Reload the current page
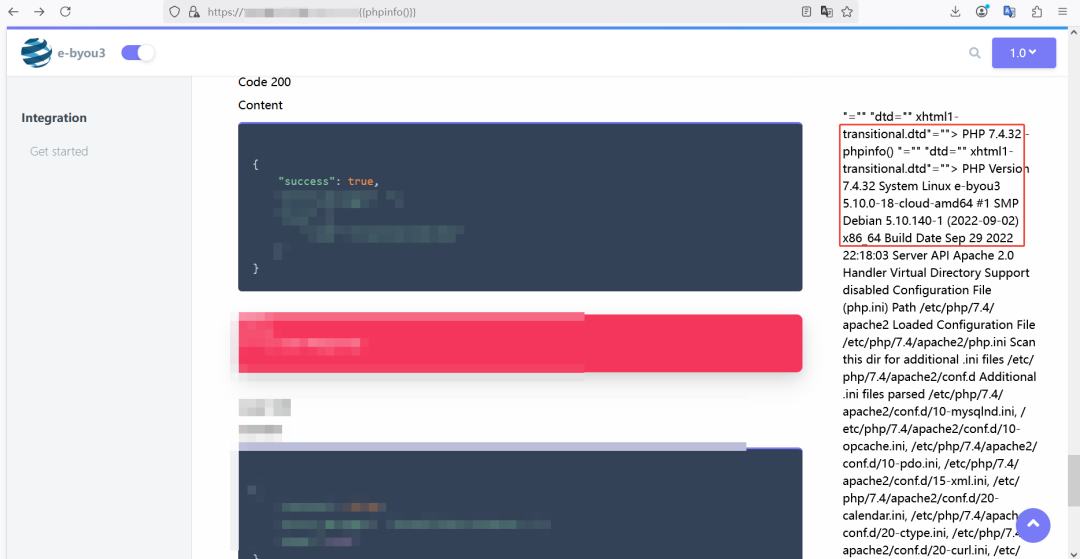This screenshot has height=559, width=1080. click(x=65, y=11)
